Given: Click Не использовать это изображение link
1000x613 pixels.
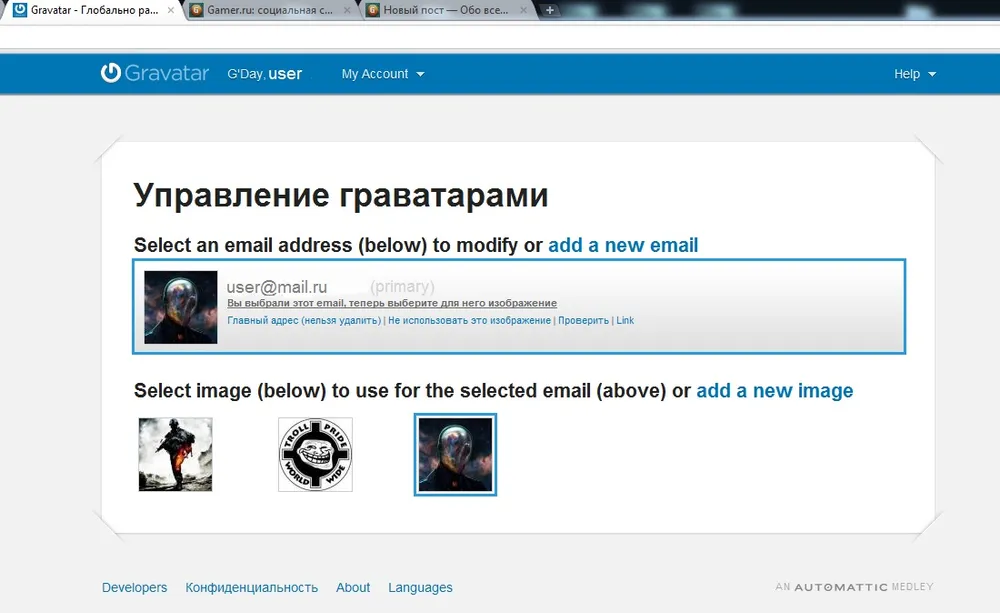Looking at the screenshot, I should click(469, 320).
